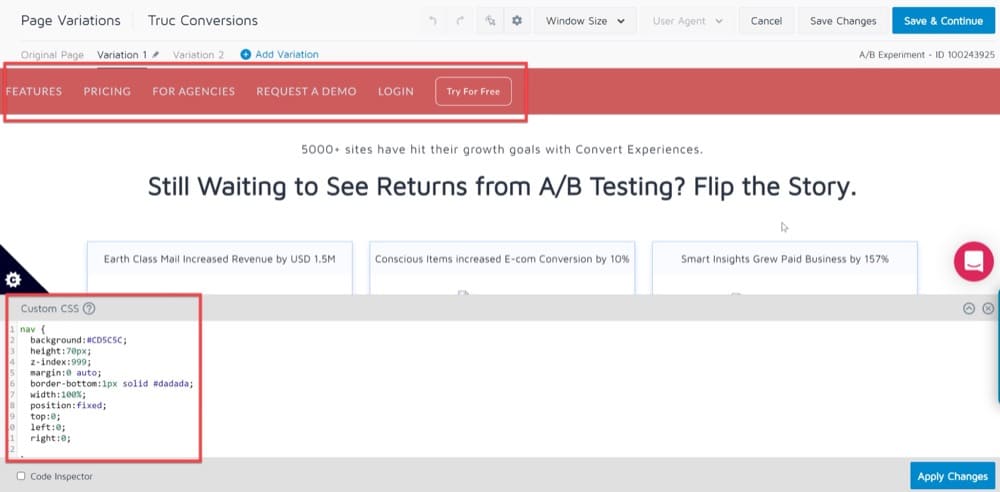Select the Variation 1 tab
This screenshot has width=1000, height=492.
coord(122,55)
